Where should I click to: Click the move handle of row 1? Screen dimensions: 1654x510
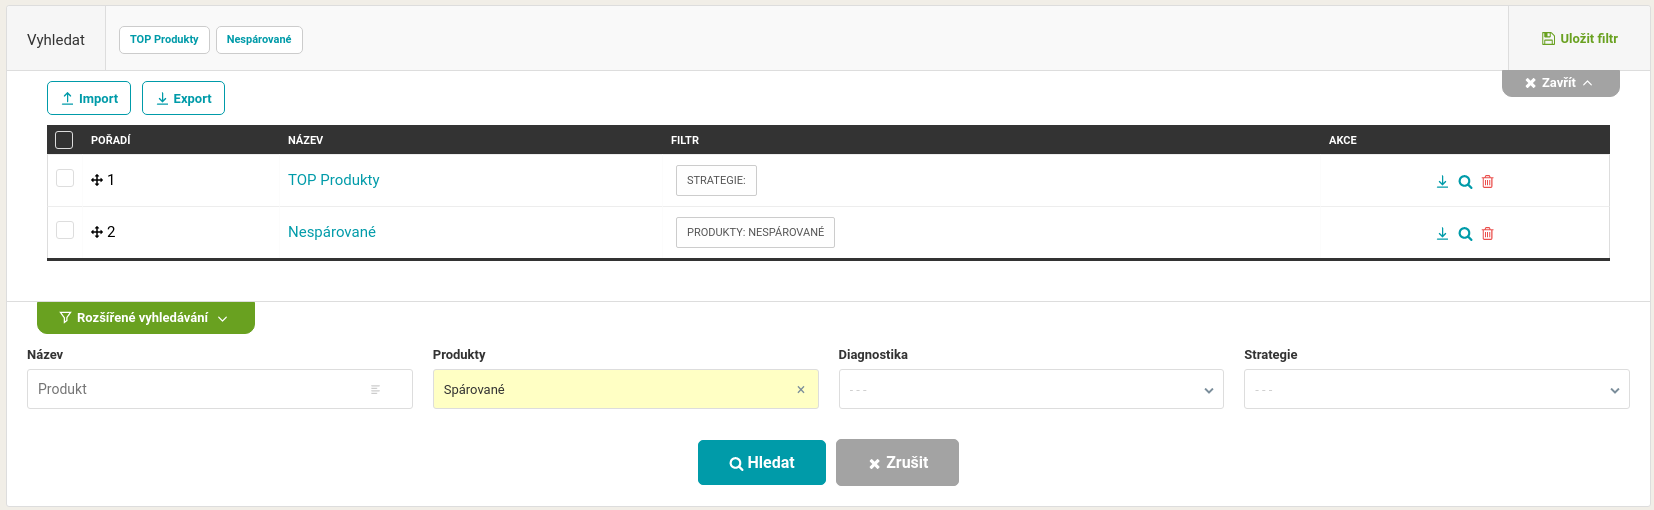tap(97, 180)
